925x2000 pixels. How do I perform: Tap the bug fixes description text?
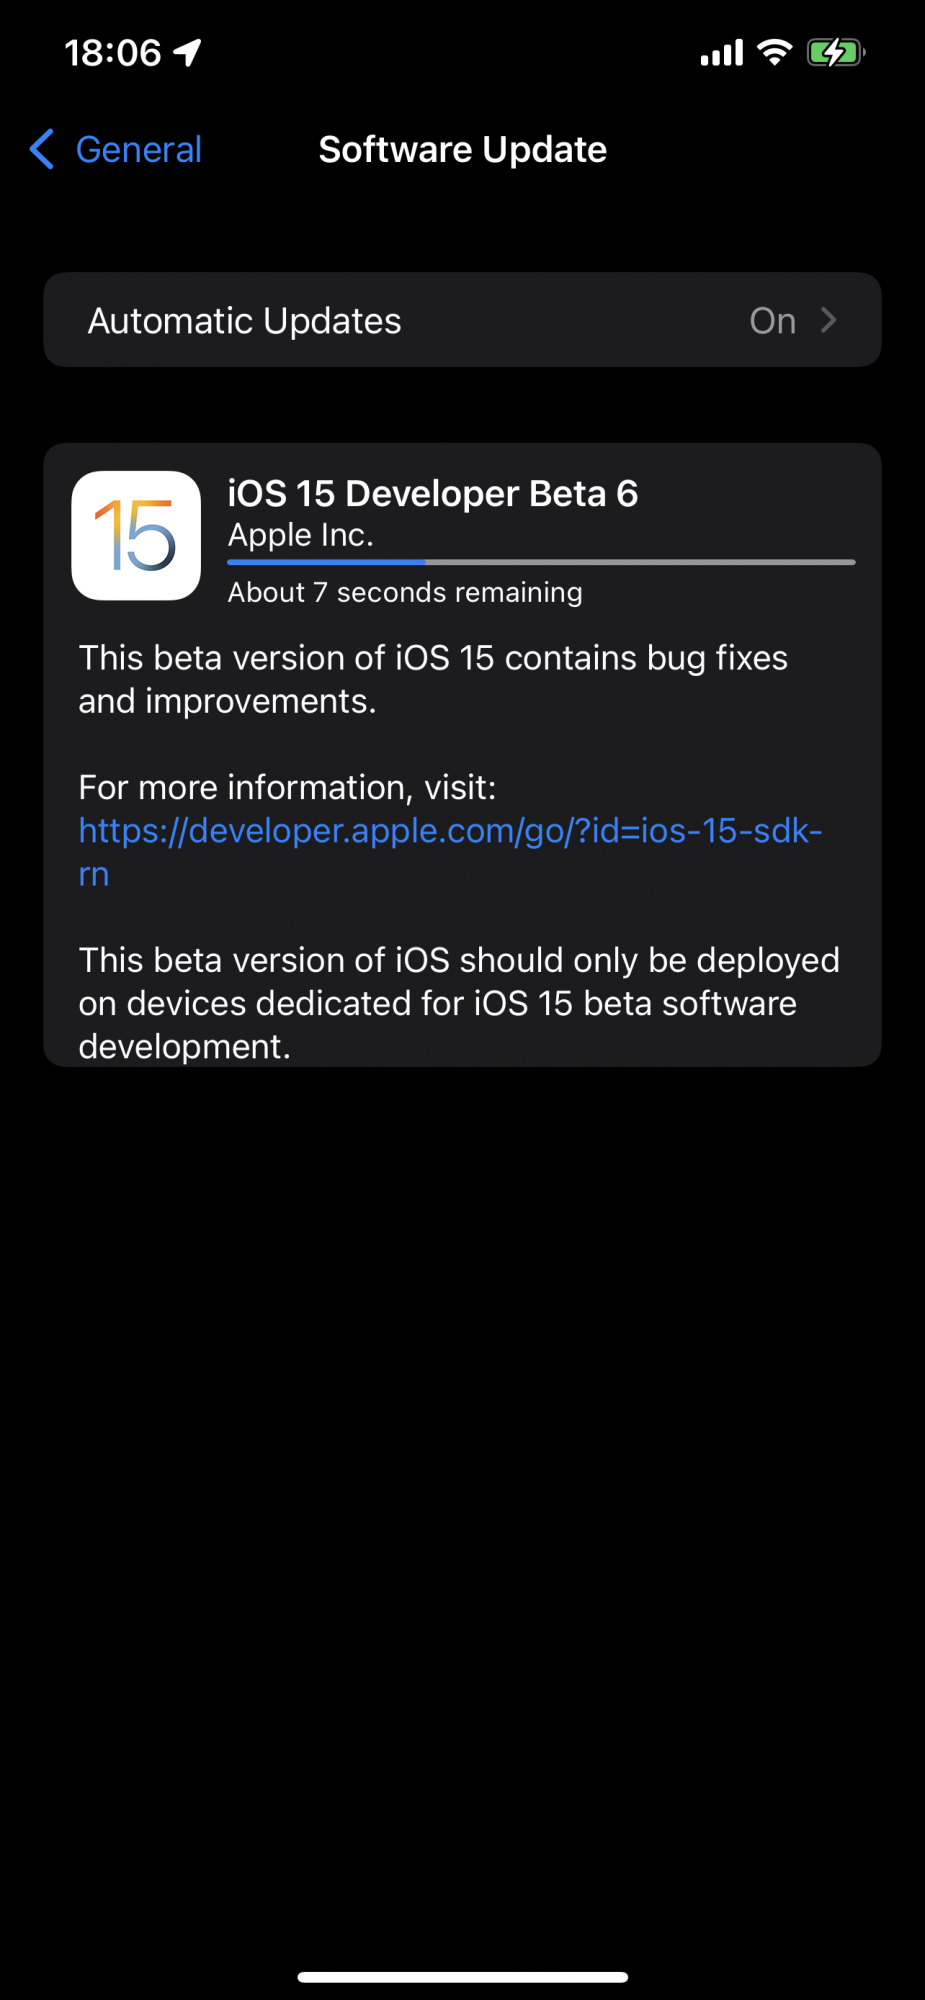433,680
